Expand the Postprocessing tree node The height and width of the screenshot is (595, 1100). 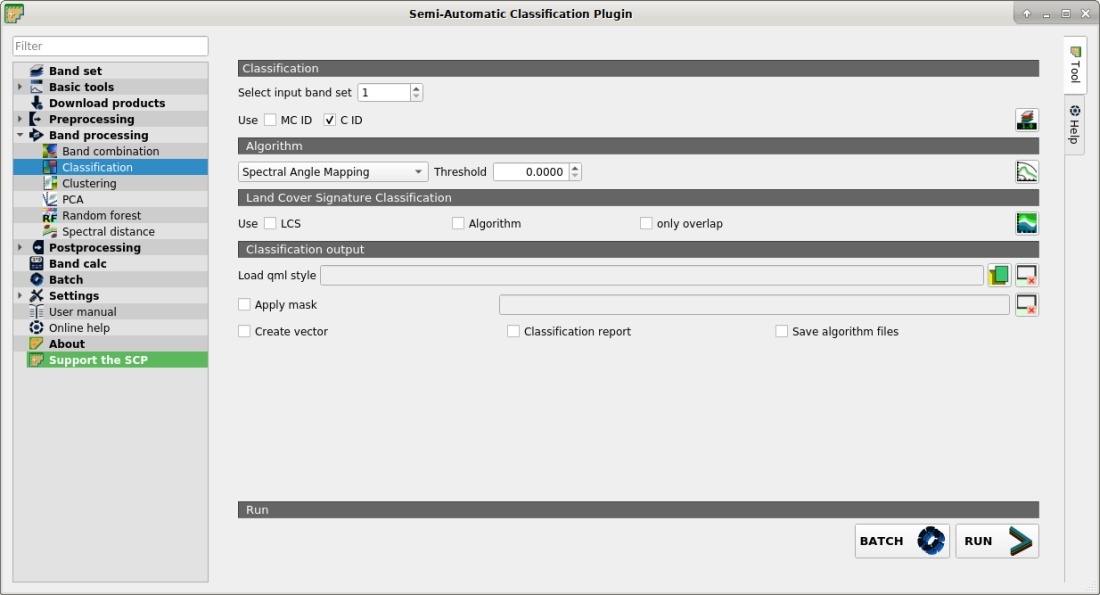20,248
